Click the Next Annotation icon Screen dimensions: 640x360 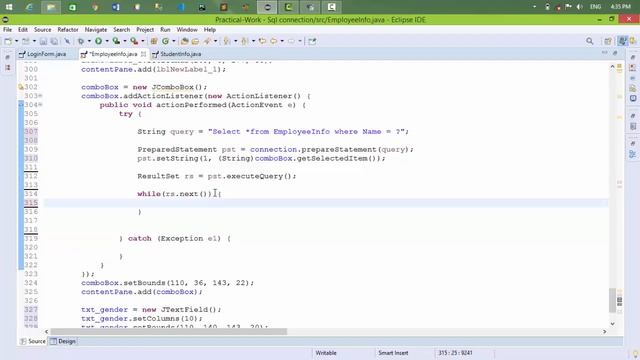(x=227, y=41)
